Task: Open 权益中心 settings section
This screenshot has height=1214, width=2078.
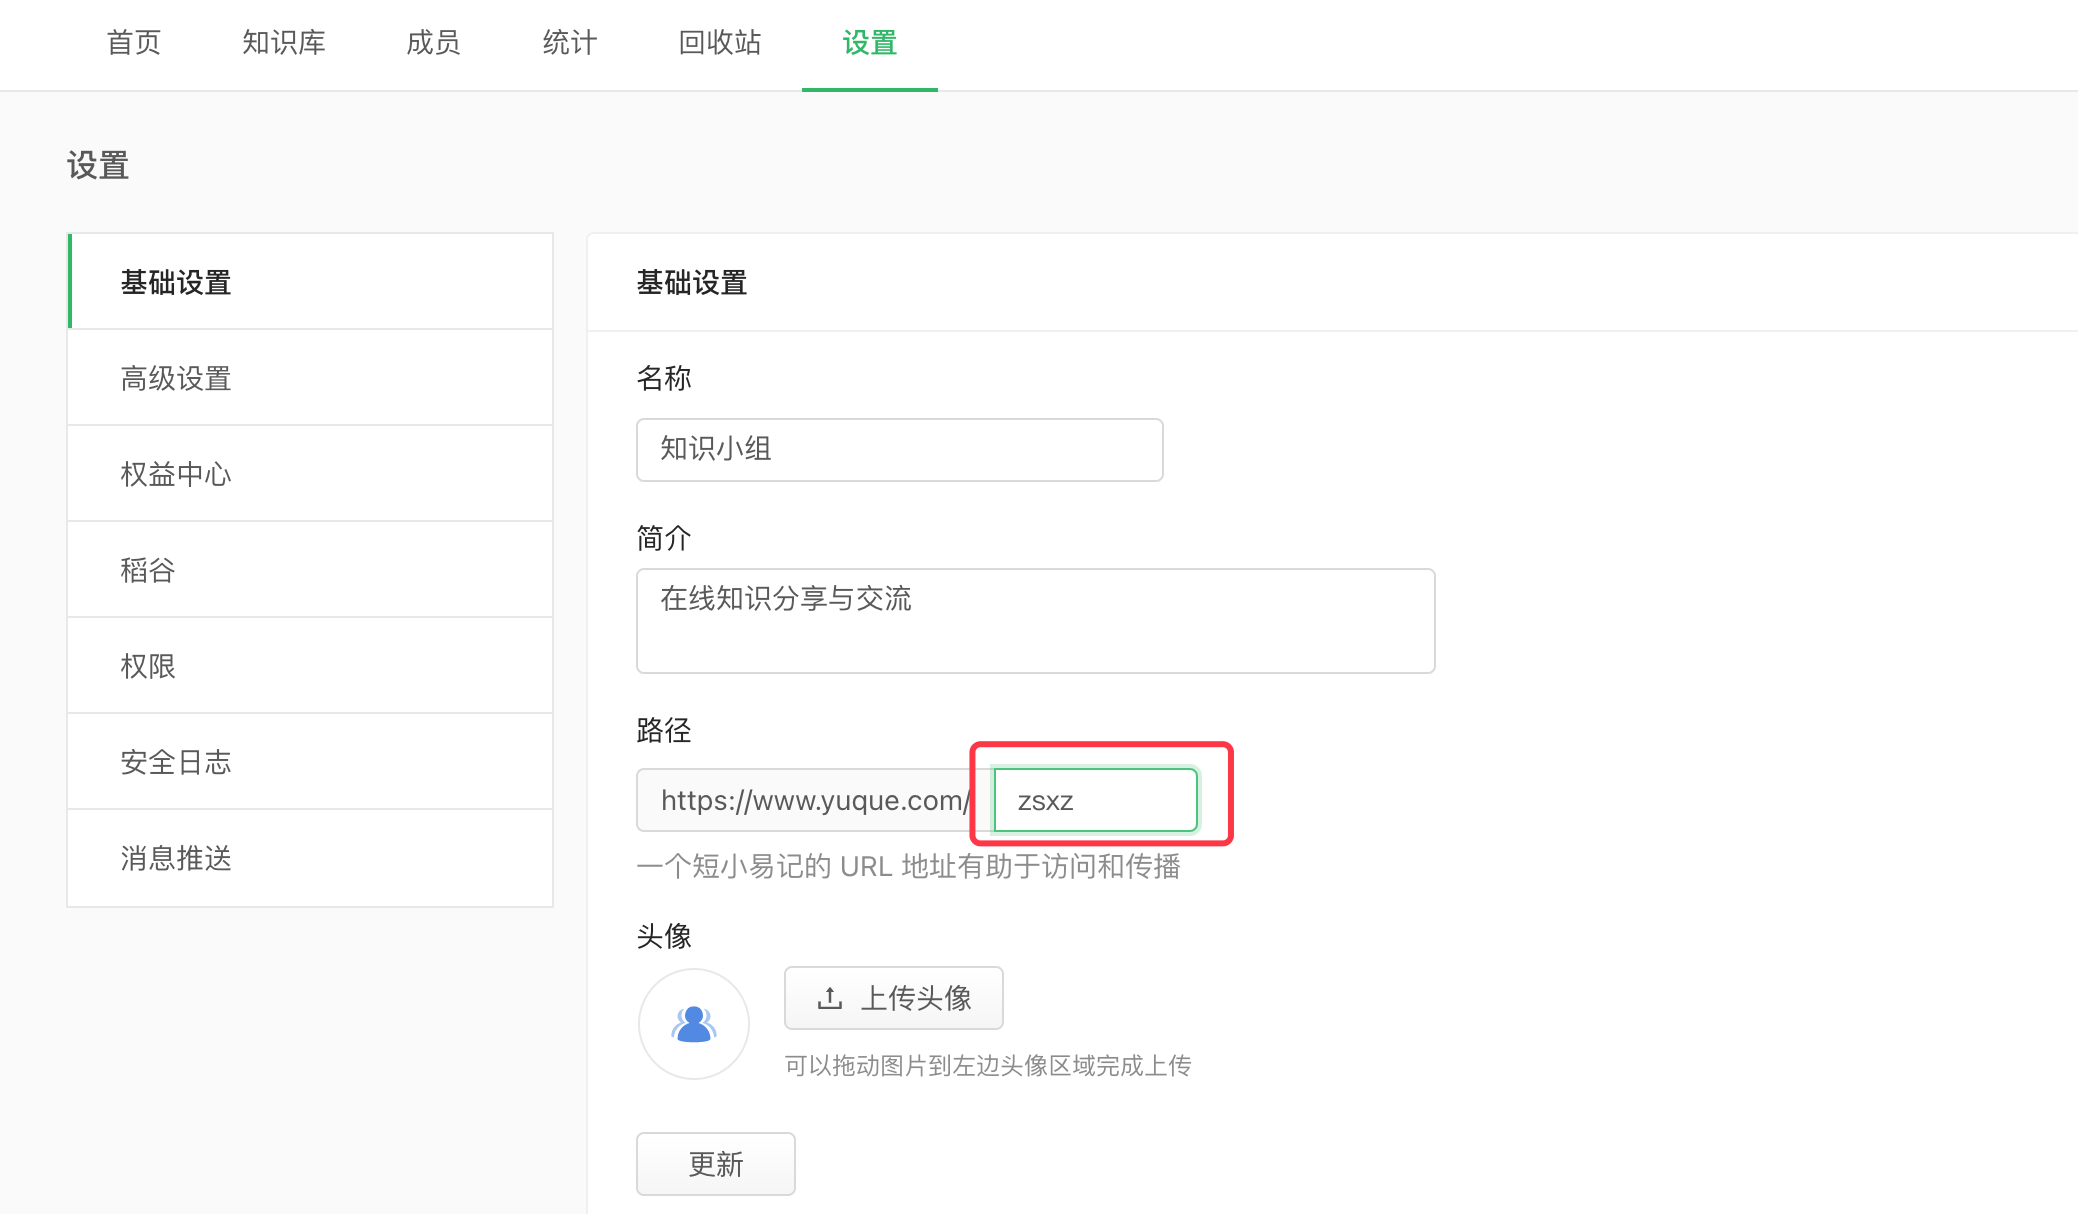Action: (310, 474)
